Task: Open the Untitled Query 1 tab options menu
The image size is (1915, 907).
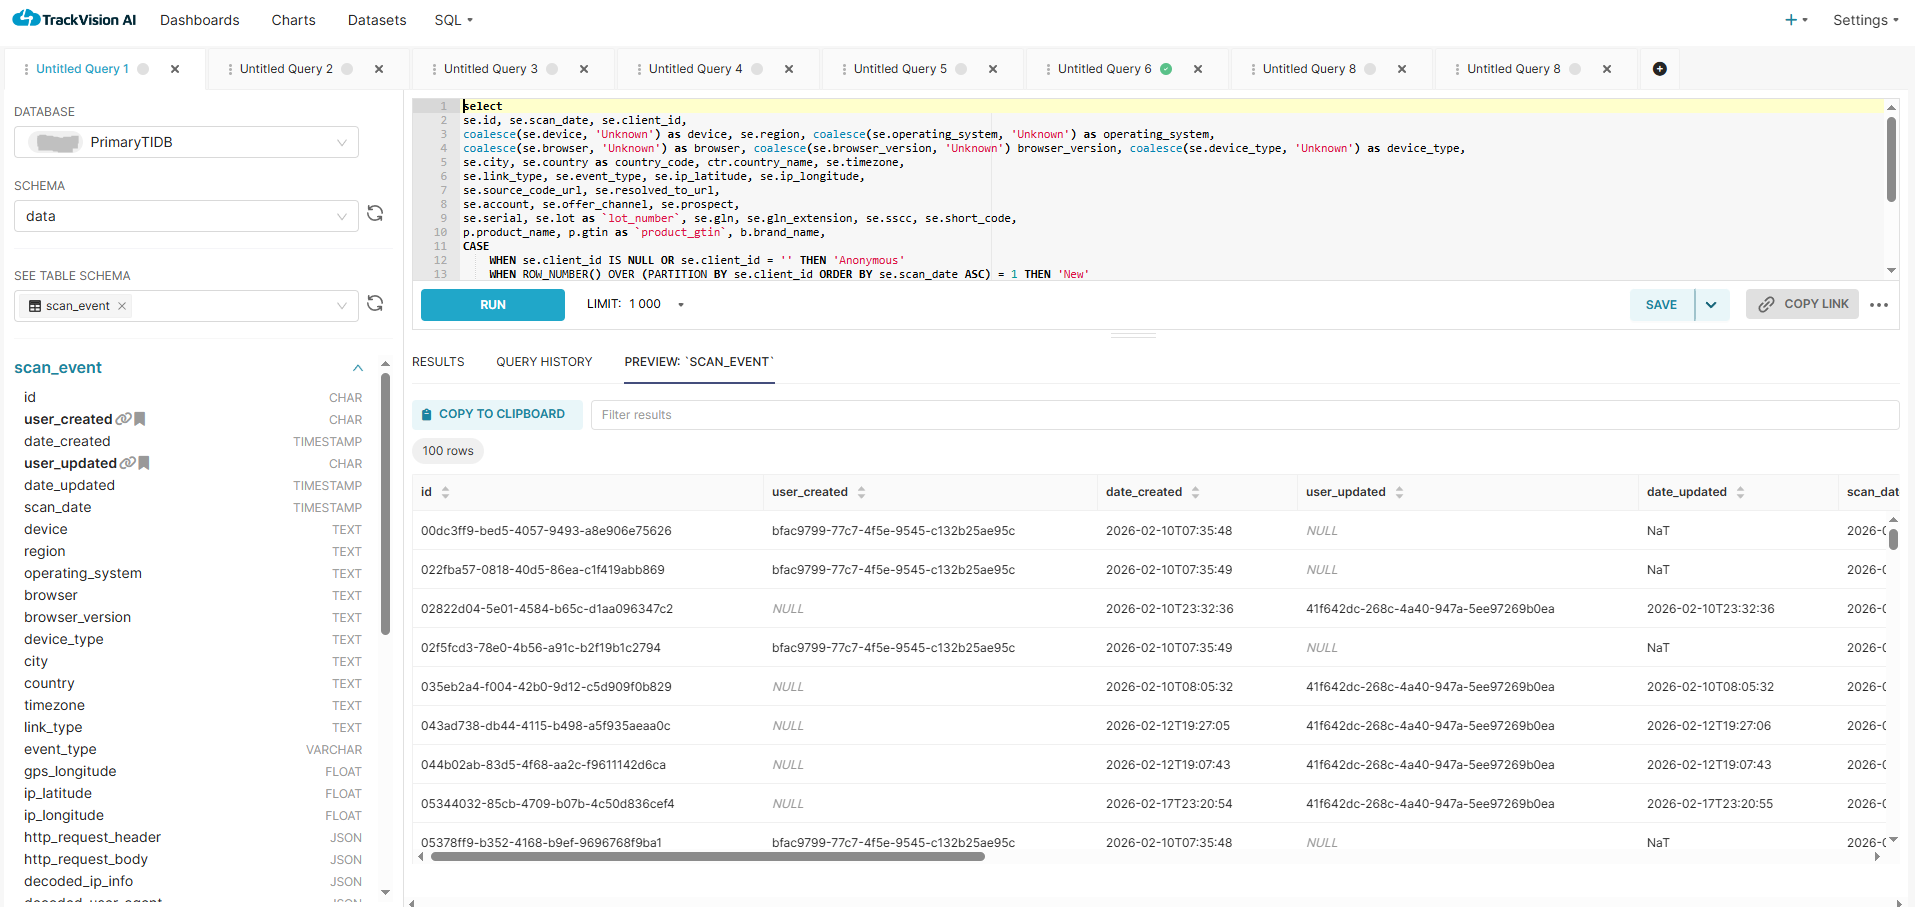Action: pyautogui.click(x=26, y=69)
